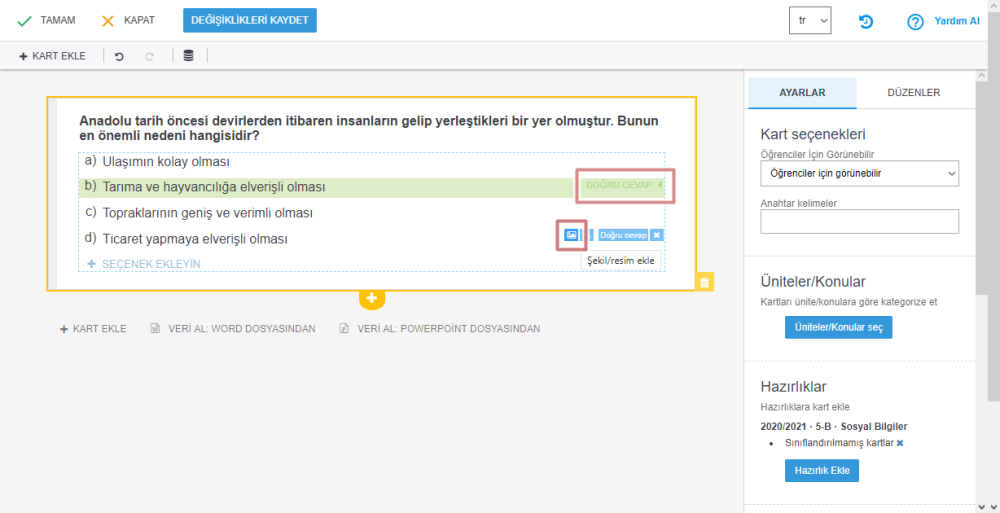1000x513 pixels.
Task: Switch to the DÜZENLER tab
Action: [913, 92]
